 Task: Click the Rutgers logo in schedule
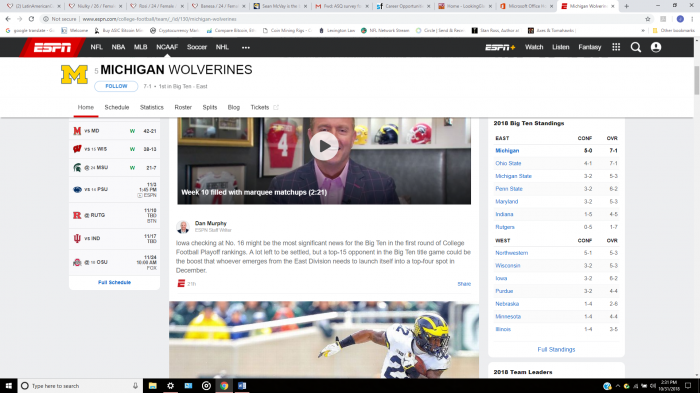coord(77,215)
